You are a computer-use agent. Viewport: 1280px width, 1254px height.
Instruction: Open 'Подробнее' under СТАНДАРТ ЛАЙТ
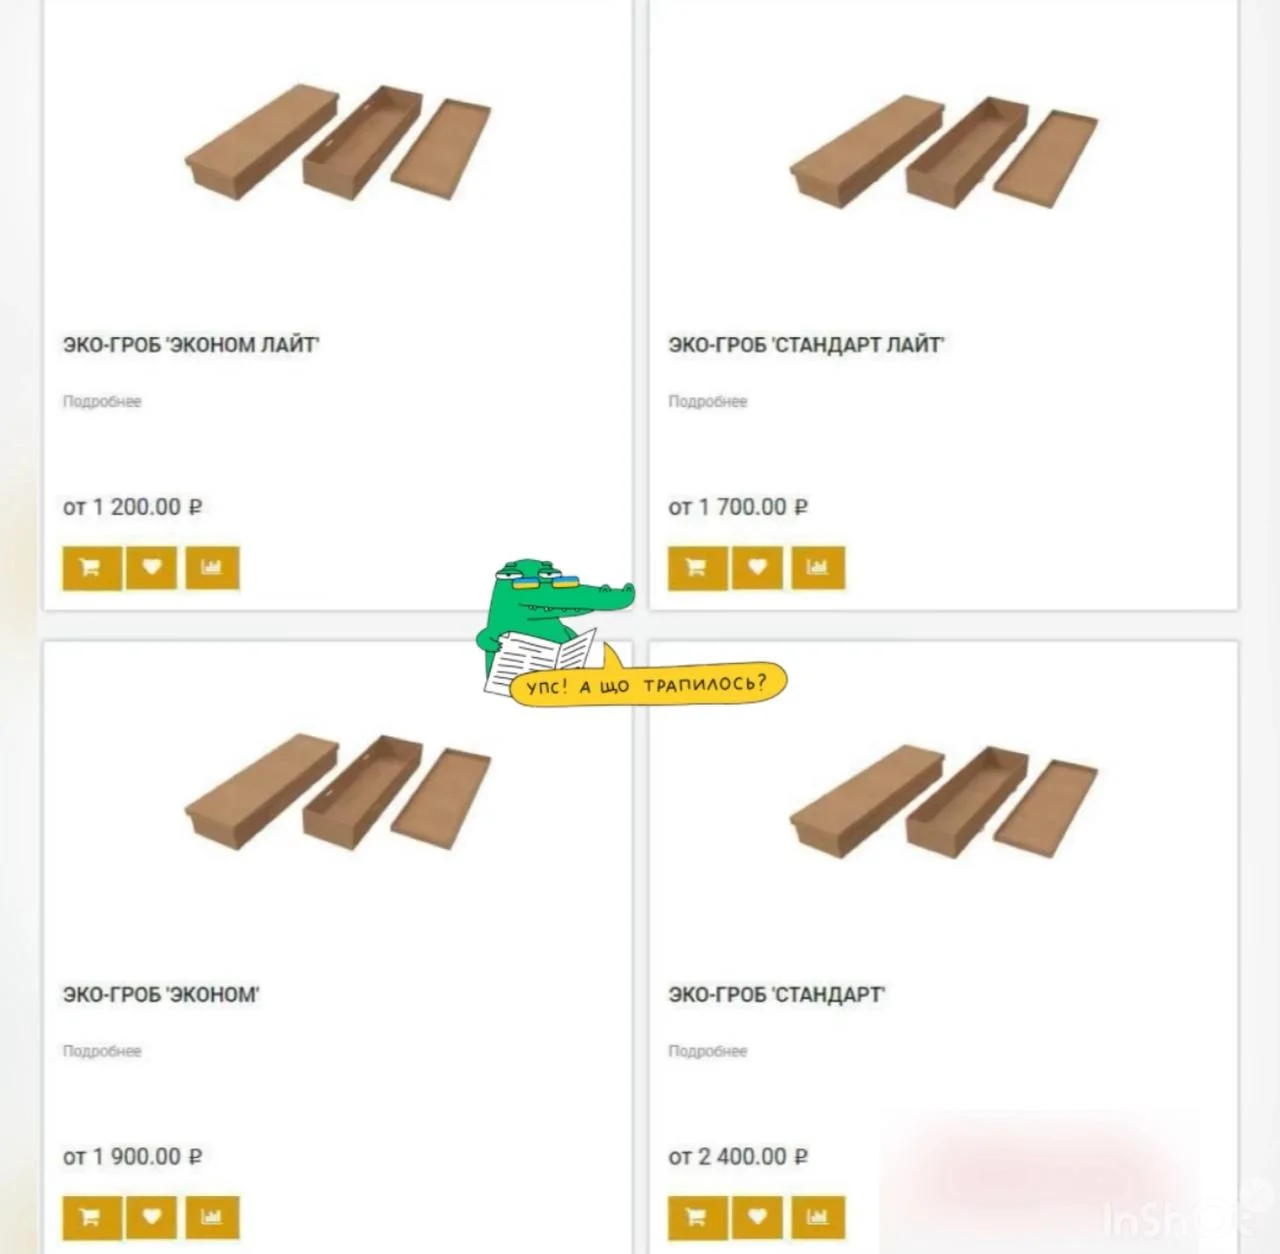tap(708, 401)
